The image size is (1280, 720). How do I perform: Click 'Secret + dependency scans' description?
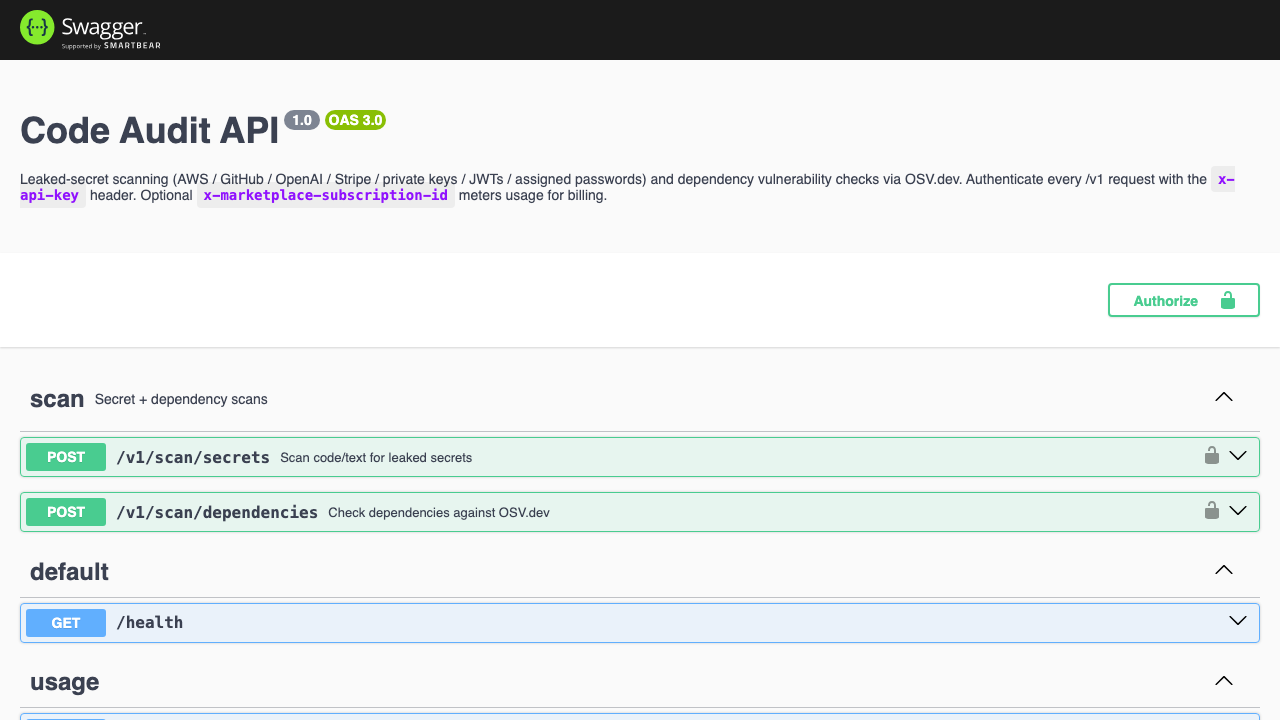point(181,399)
